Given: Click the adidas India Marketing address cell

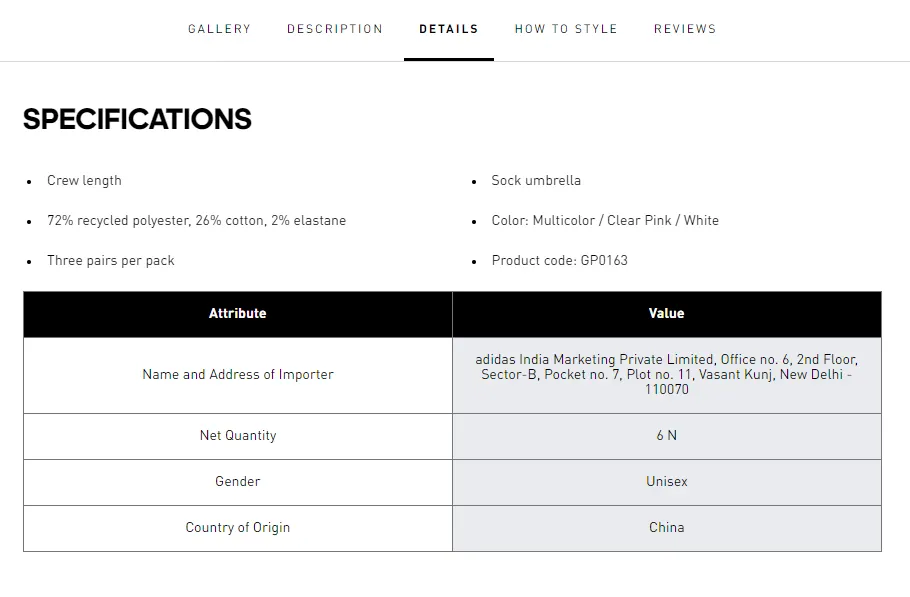Looking at the screenshot, I should (667, 374).
